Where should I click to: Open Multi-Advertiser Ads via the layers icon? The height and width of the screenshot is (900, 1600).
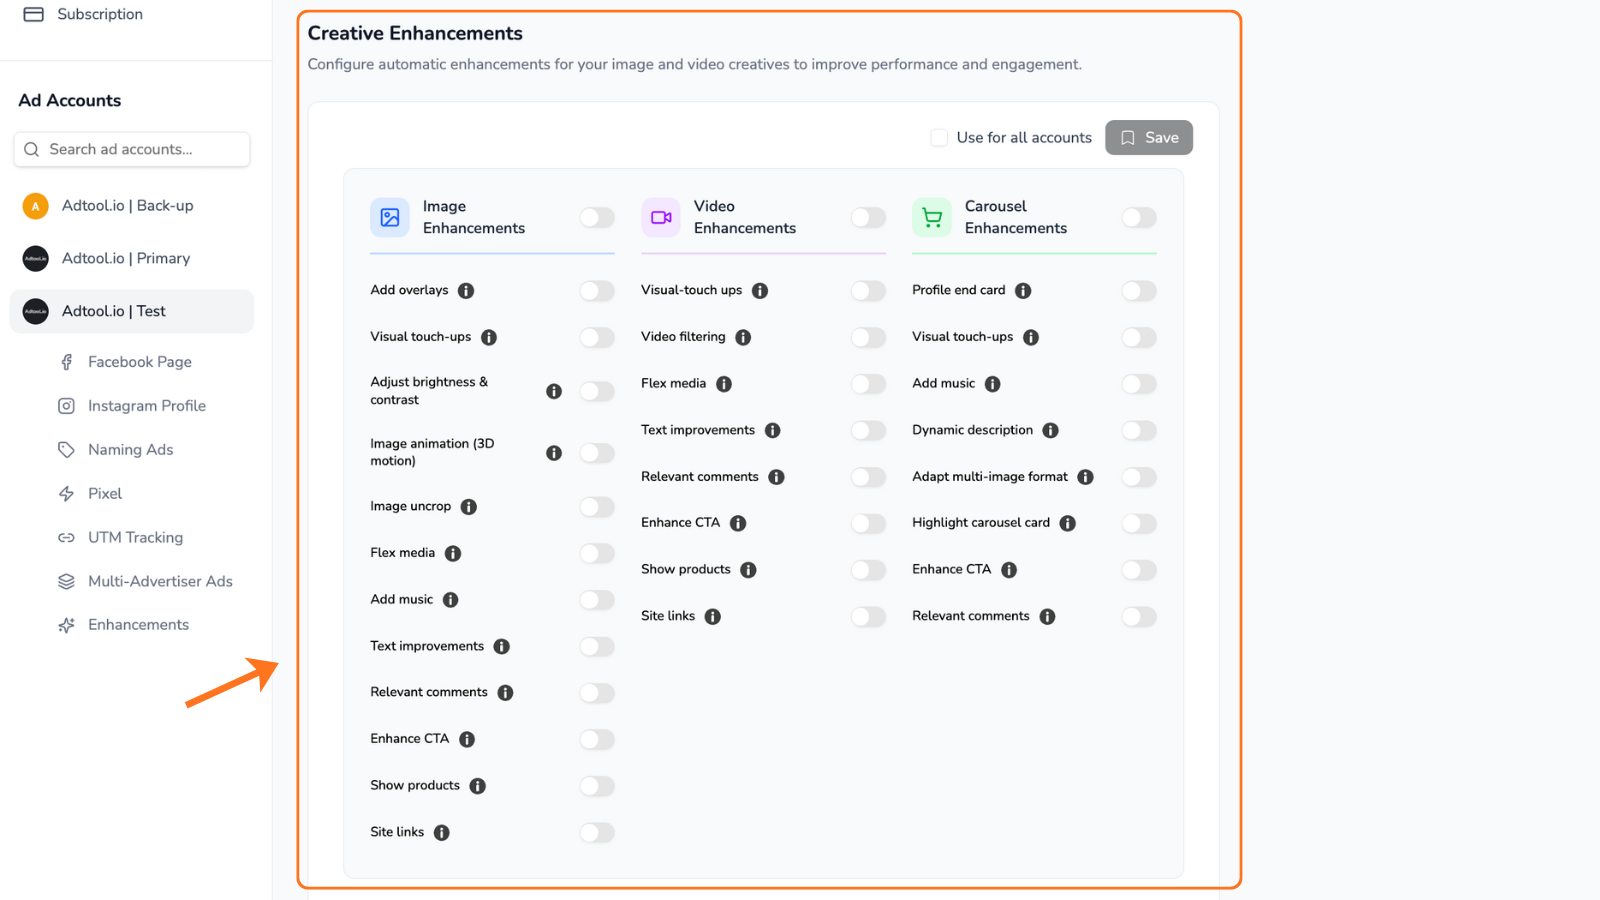pyautogui.click(x=66, y=581)
